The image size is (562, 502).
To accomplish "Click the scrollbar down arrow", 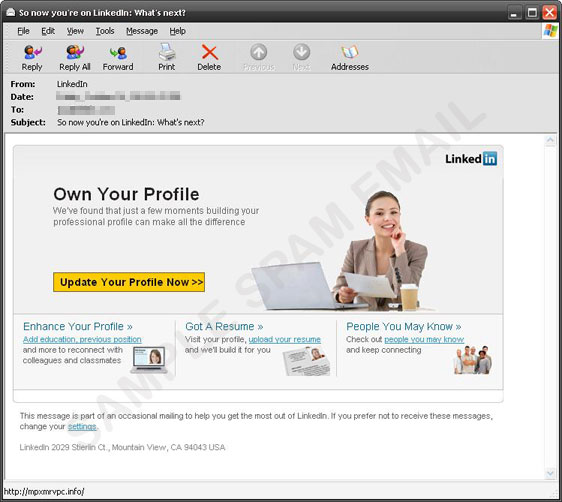I will click(550, 474).
